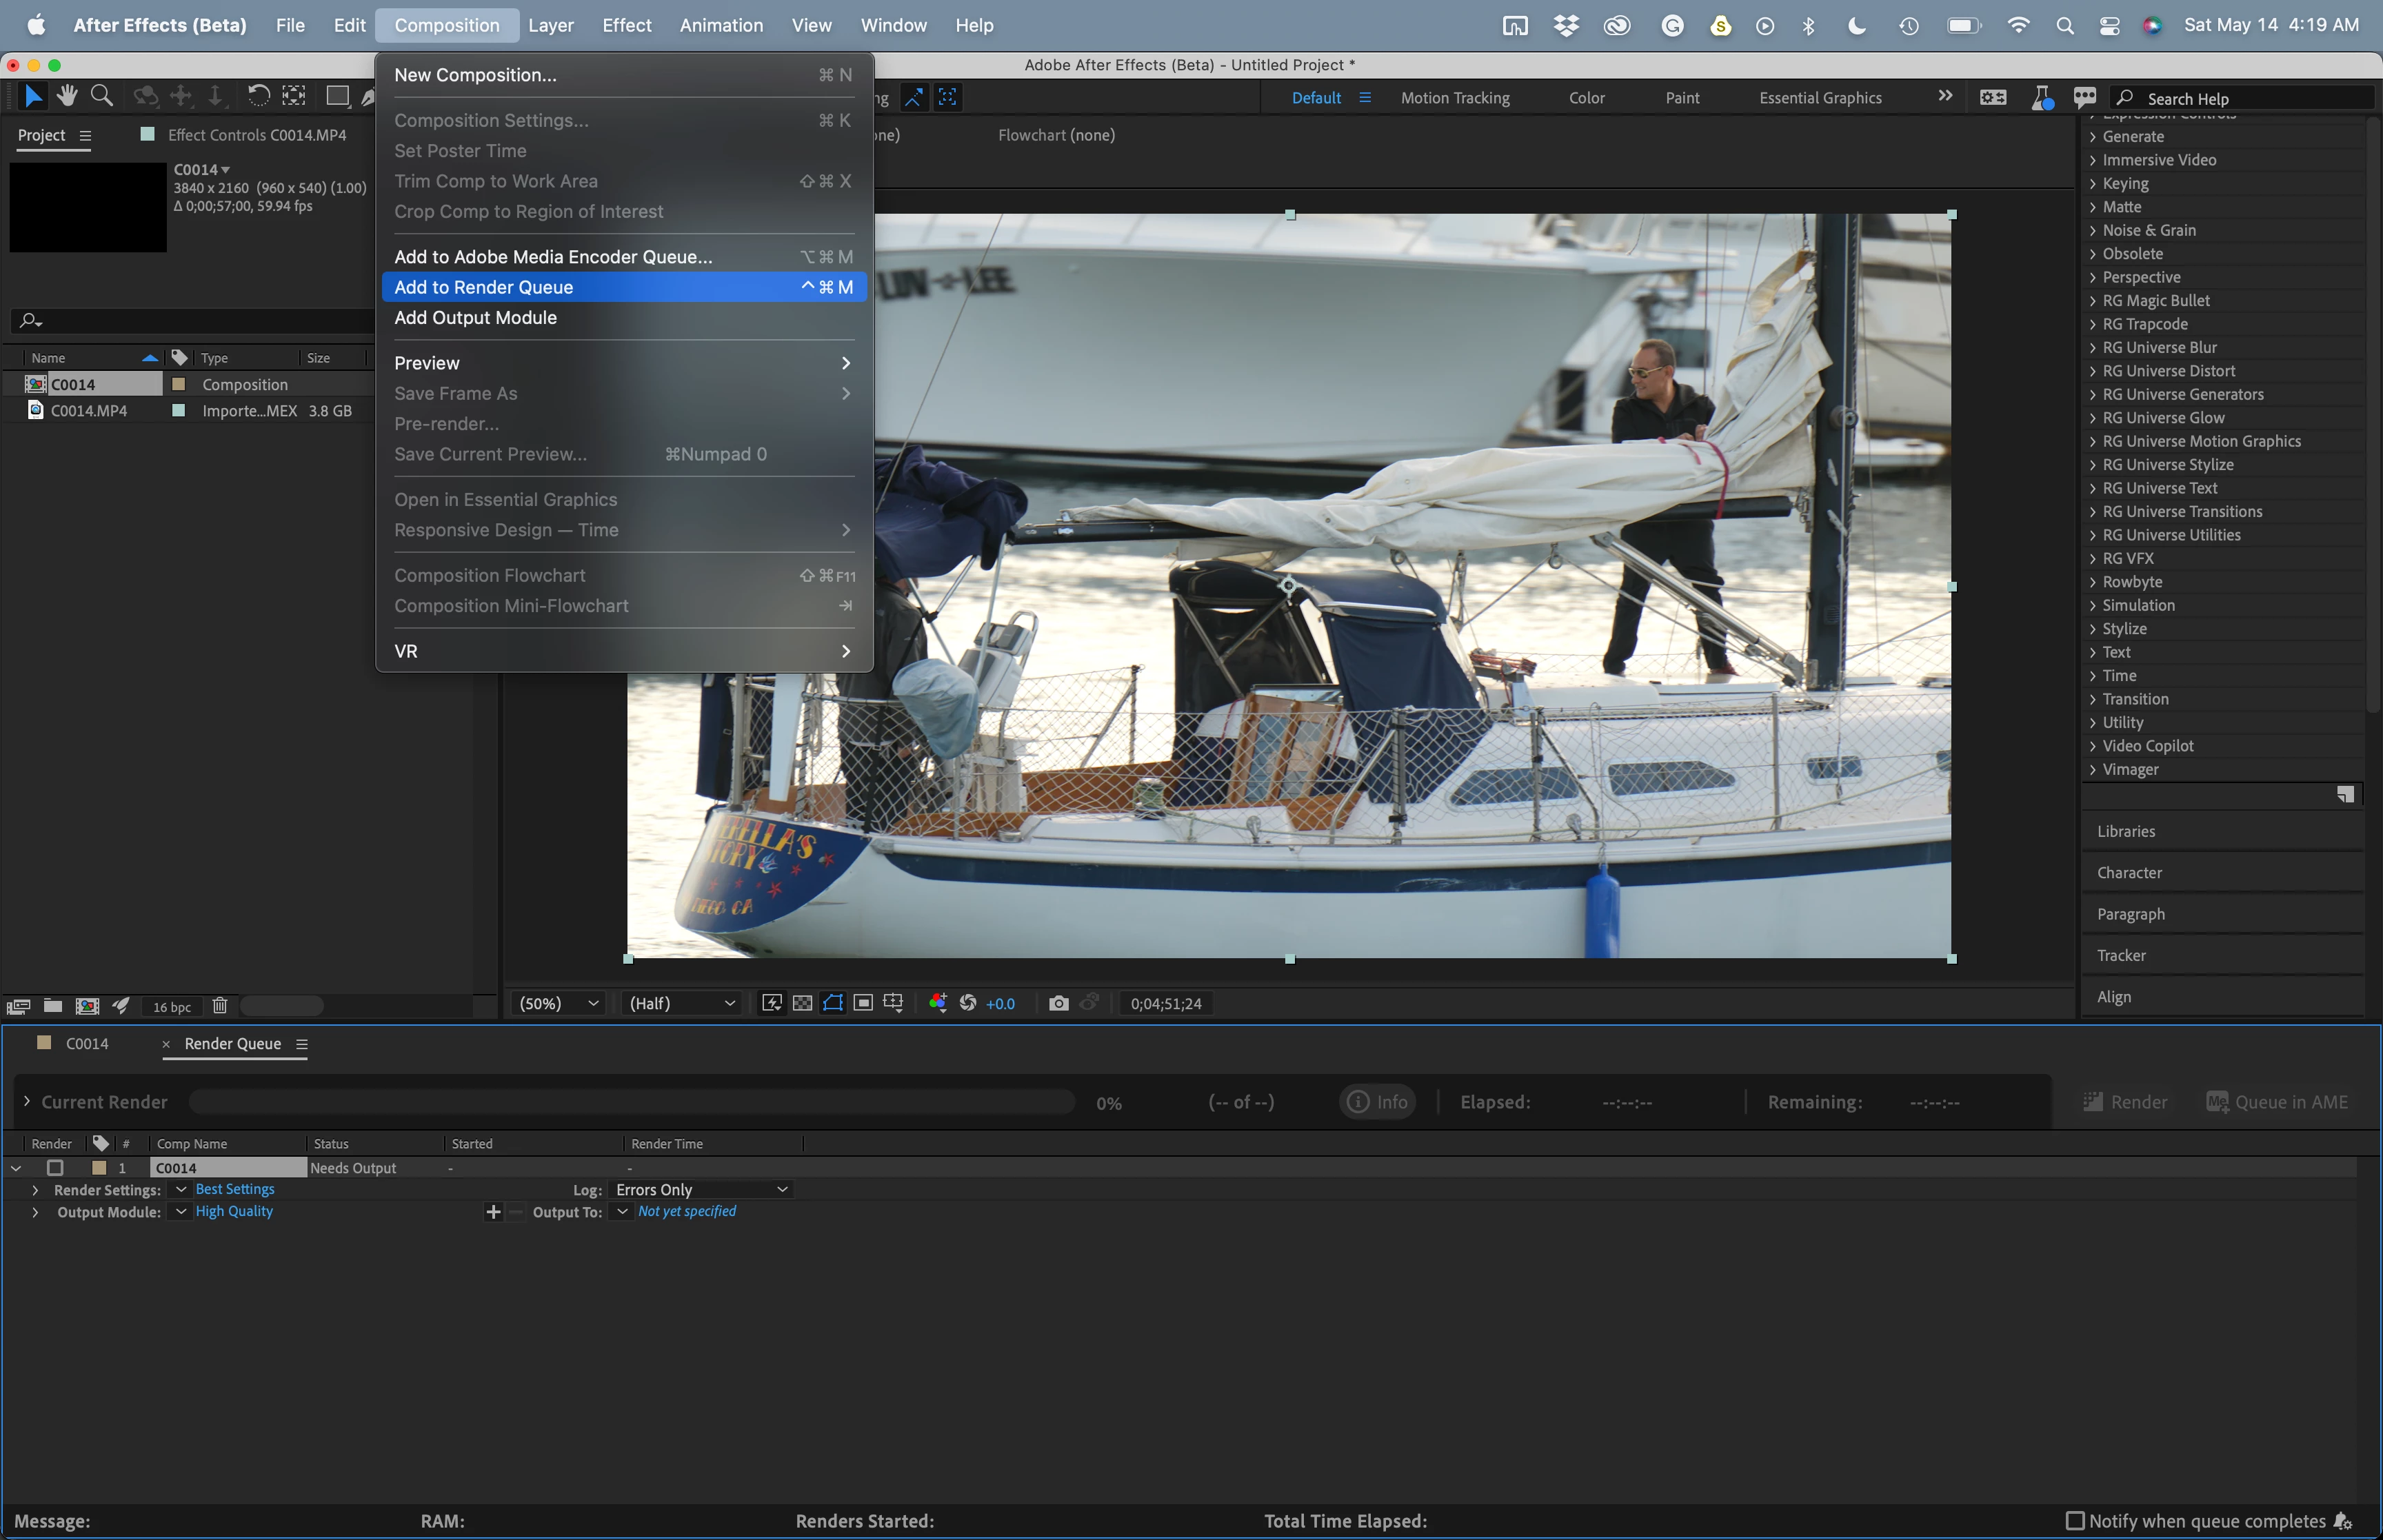Image resolution: width=2383 pixels, height=1540 pixels.
Task: Select the Hand tool in toolbar
Action: click(67, 96)
